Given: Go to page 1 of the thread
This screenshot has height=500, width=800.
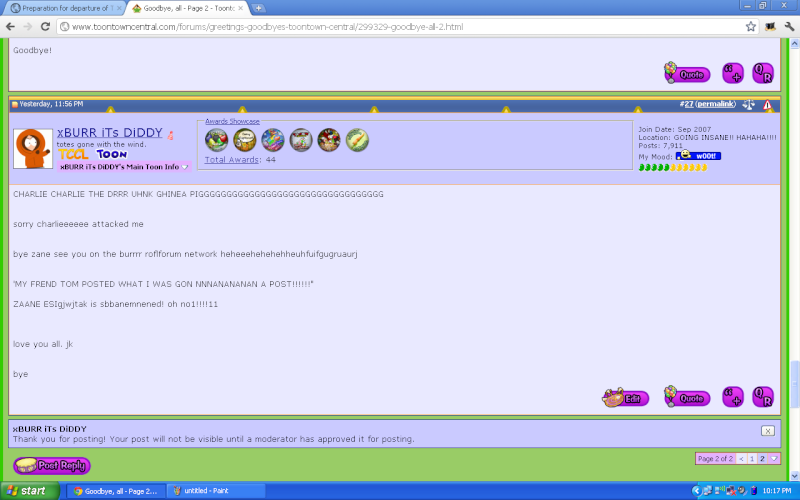Looking at the screenshot, I should click(x=752, y=459).
